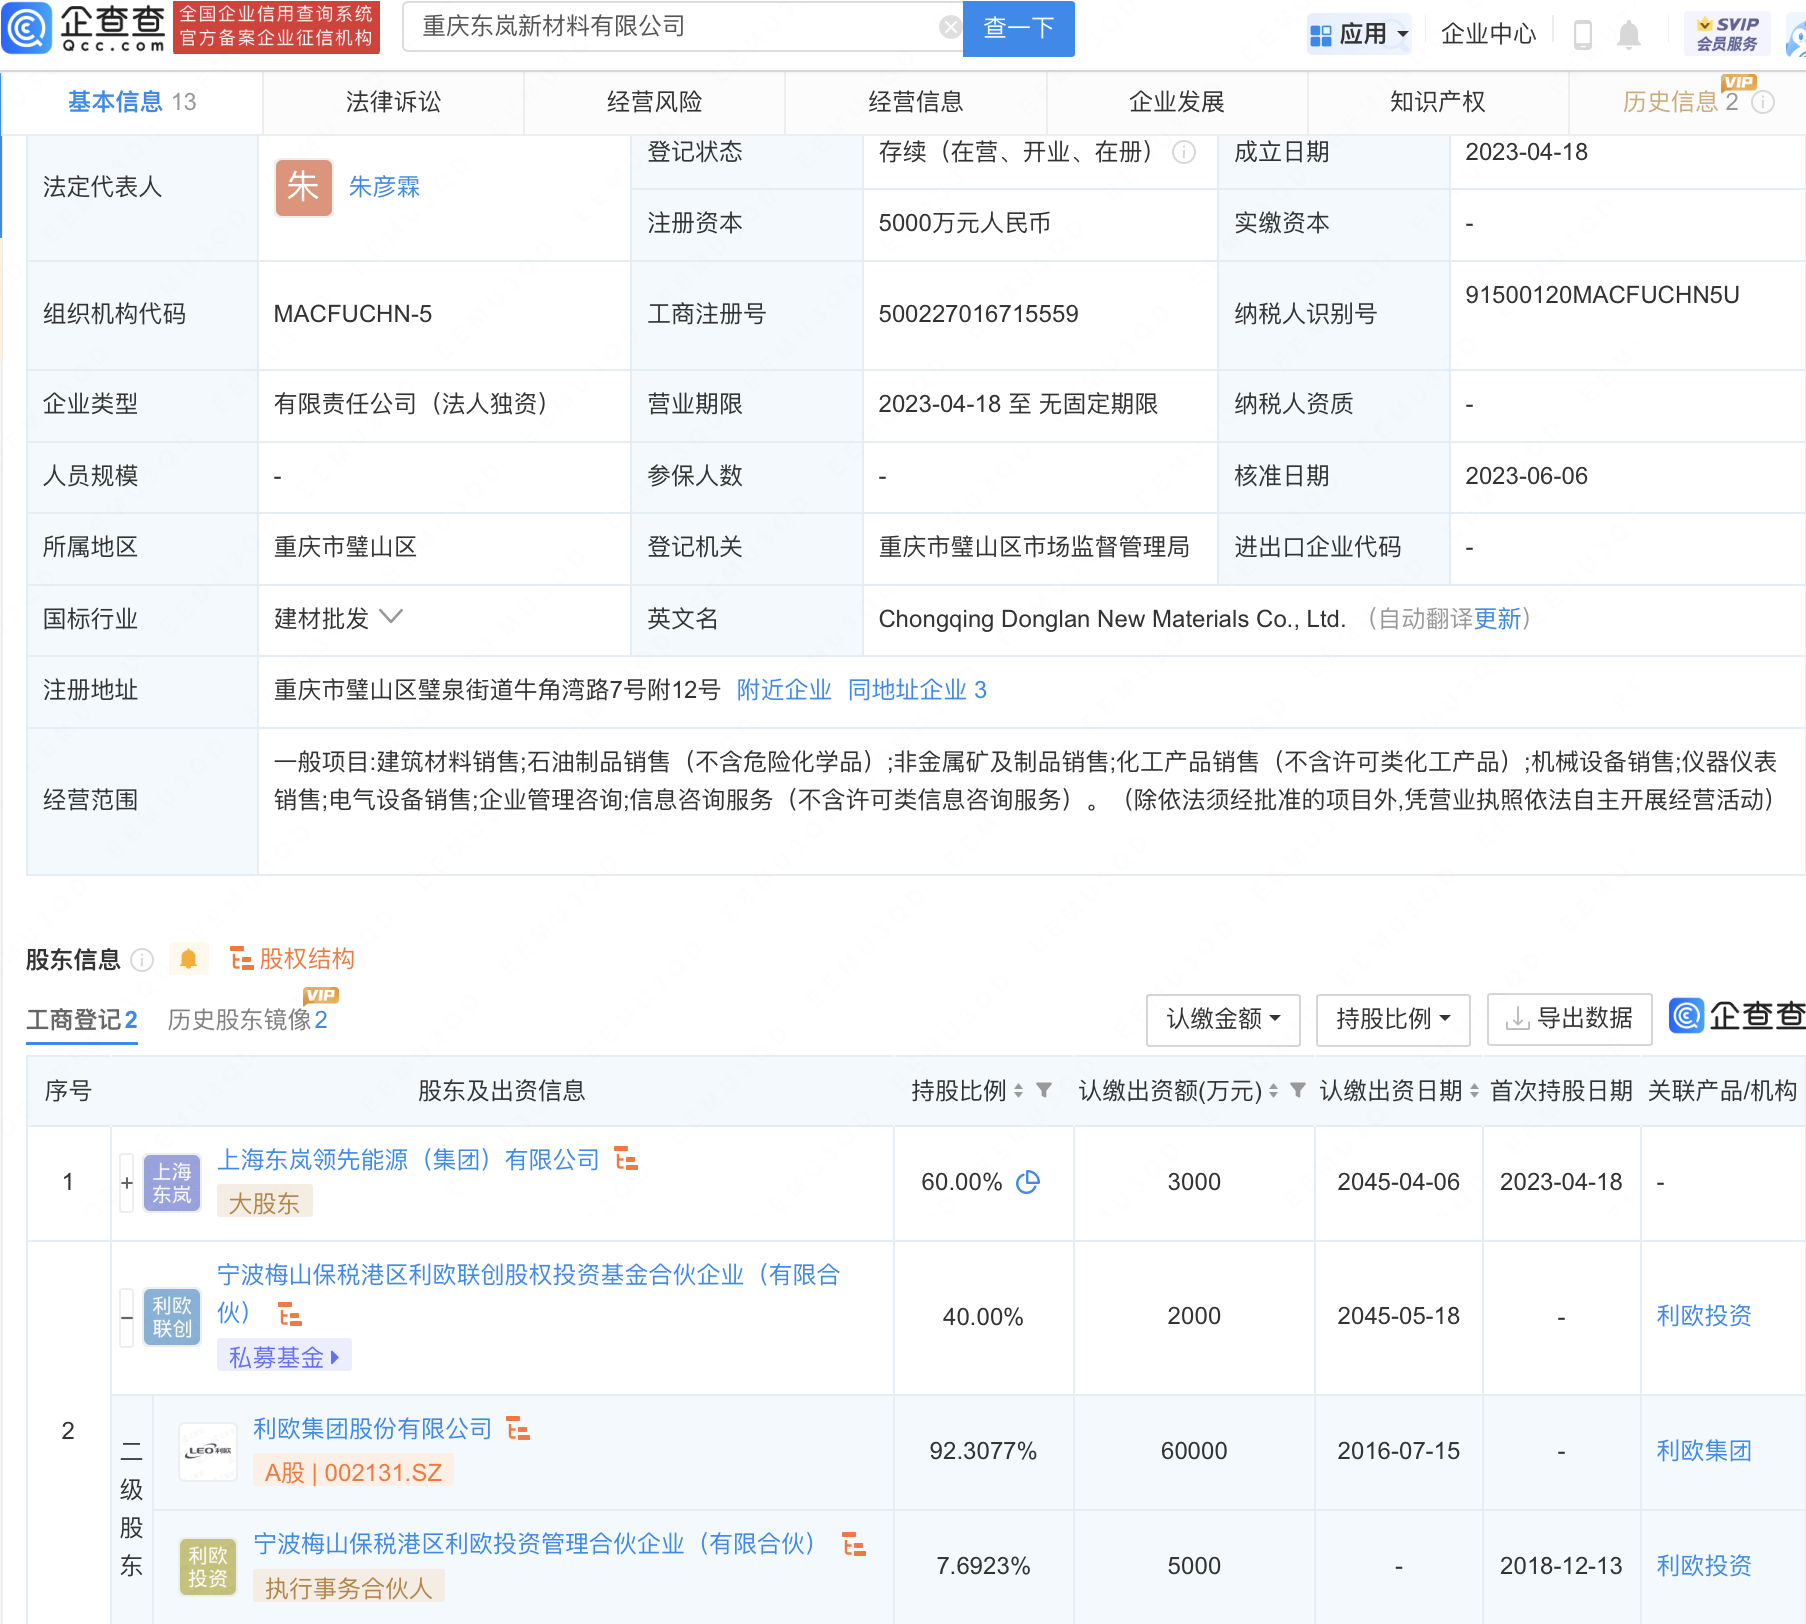Click the 朱 avatar of legal representative
This screenshot has height=1624, width=1806.
tap(304, 187)
